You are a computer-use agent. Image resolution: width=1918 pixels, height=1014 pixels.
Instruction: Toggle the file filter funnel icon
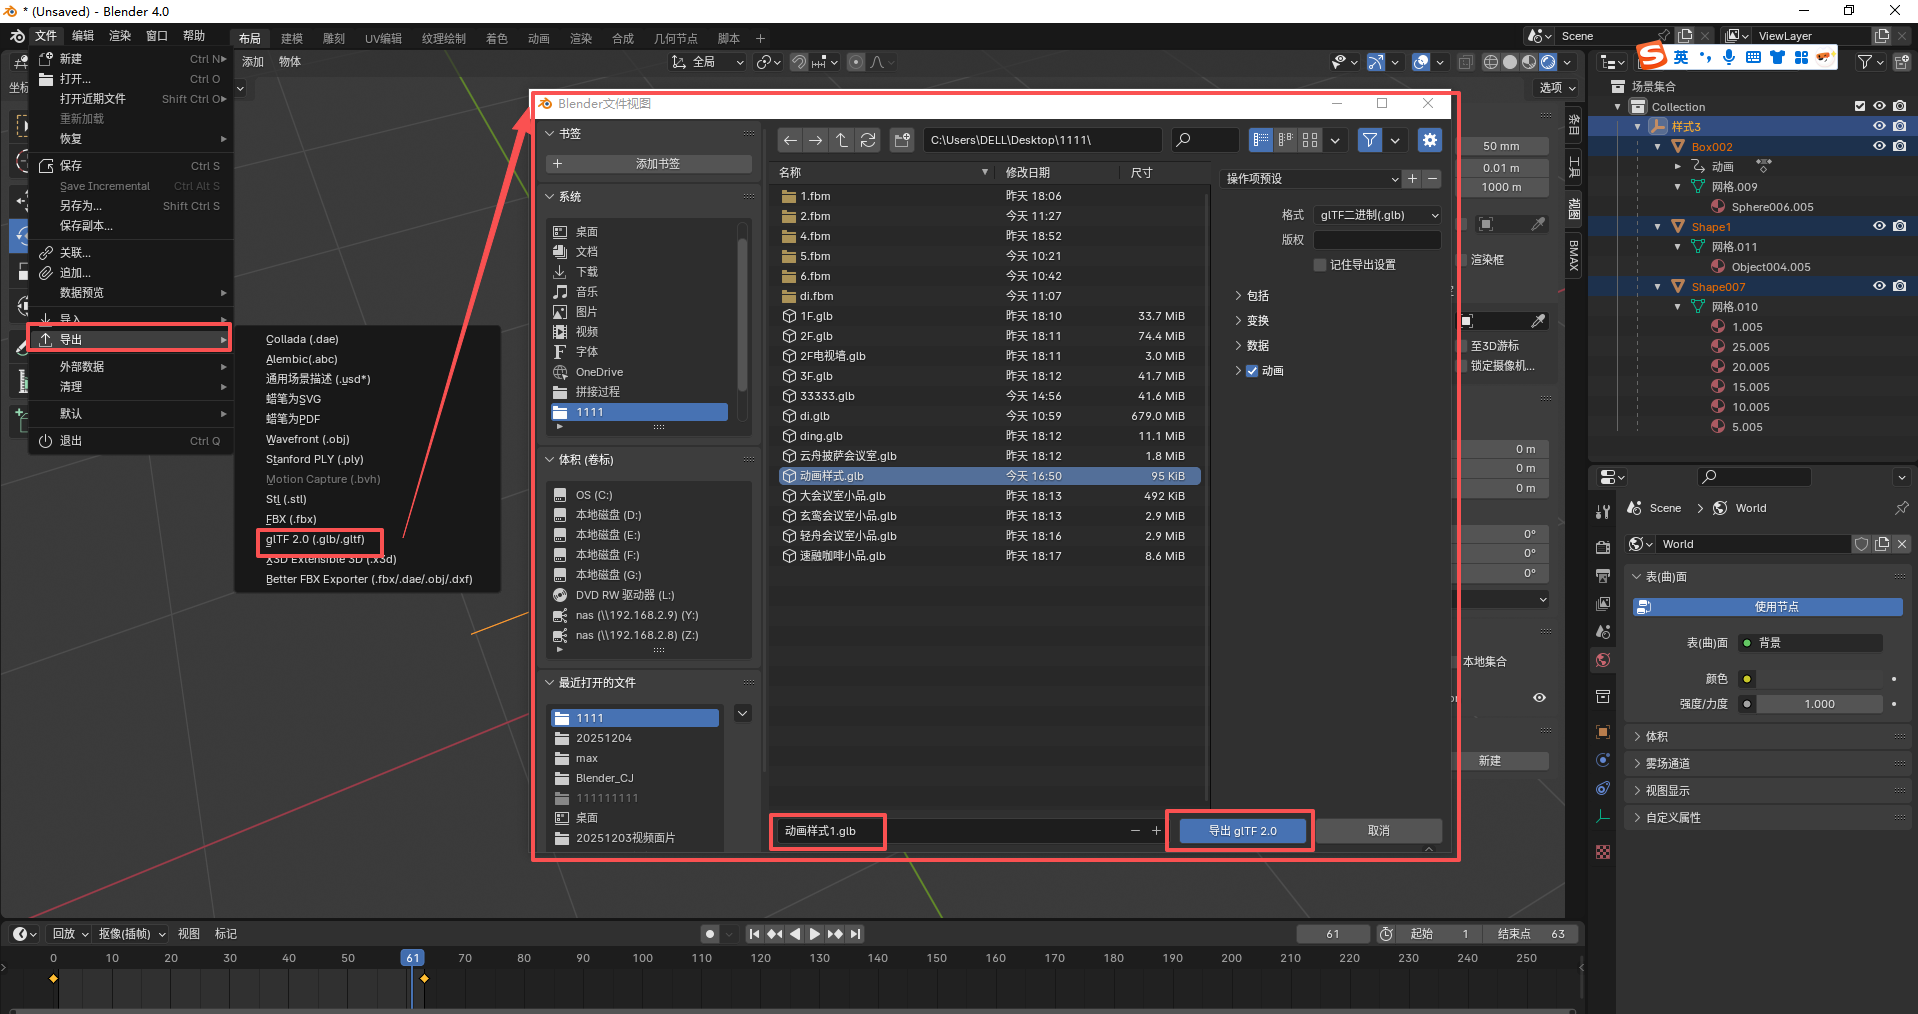(1369, 140)
